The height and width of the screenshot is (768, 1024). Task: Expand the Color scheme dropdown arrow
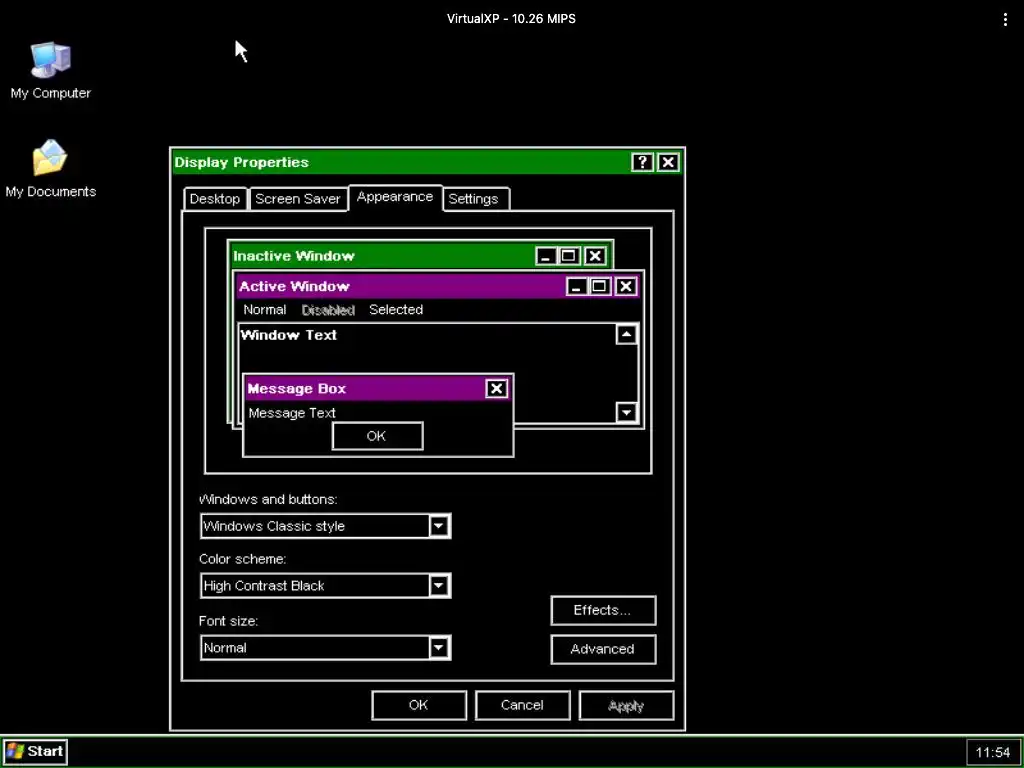pyautogui.click(x=439, y=586)
